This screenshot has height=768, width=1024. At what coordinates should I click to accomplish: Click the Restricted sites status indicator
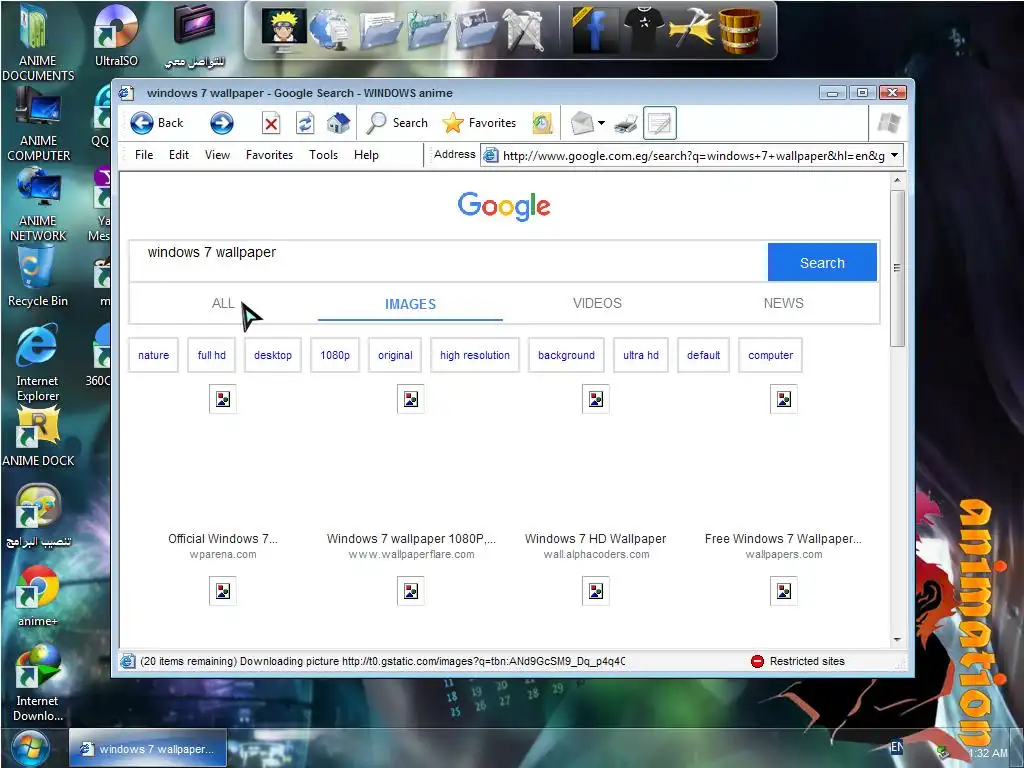(798, 661)
